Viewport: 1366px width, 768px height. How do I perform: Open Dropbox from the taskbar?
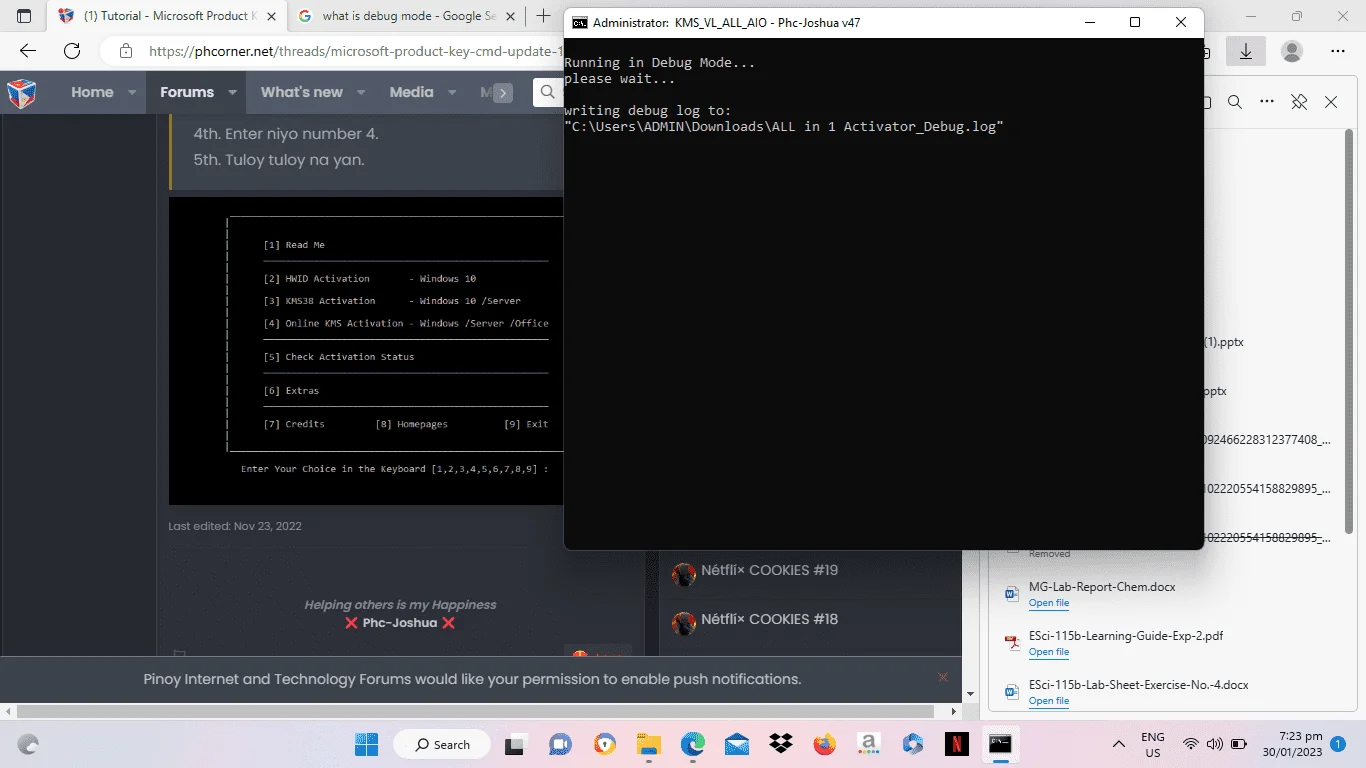781,744
